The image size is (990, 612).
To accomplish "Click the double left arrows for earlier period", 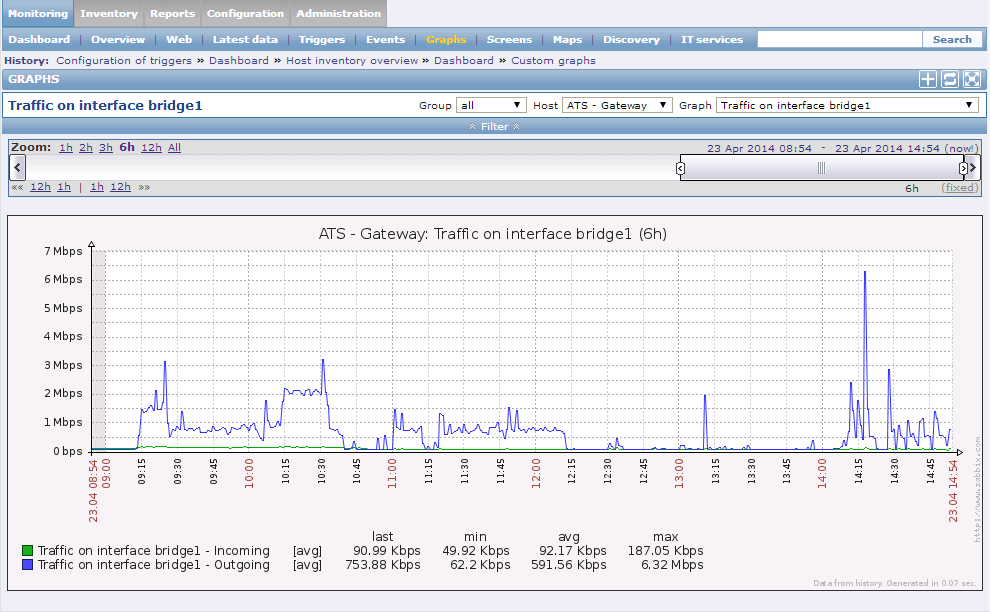I will (17, 187).
